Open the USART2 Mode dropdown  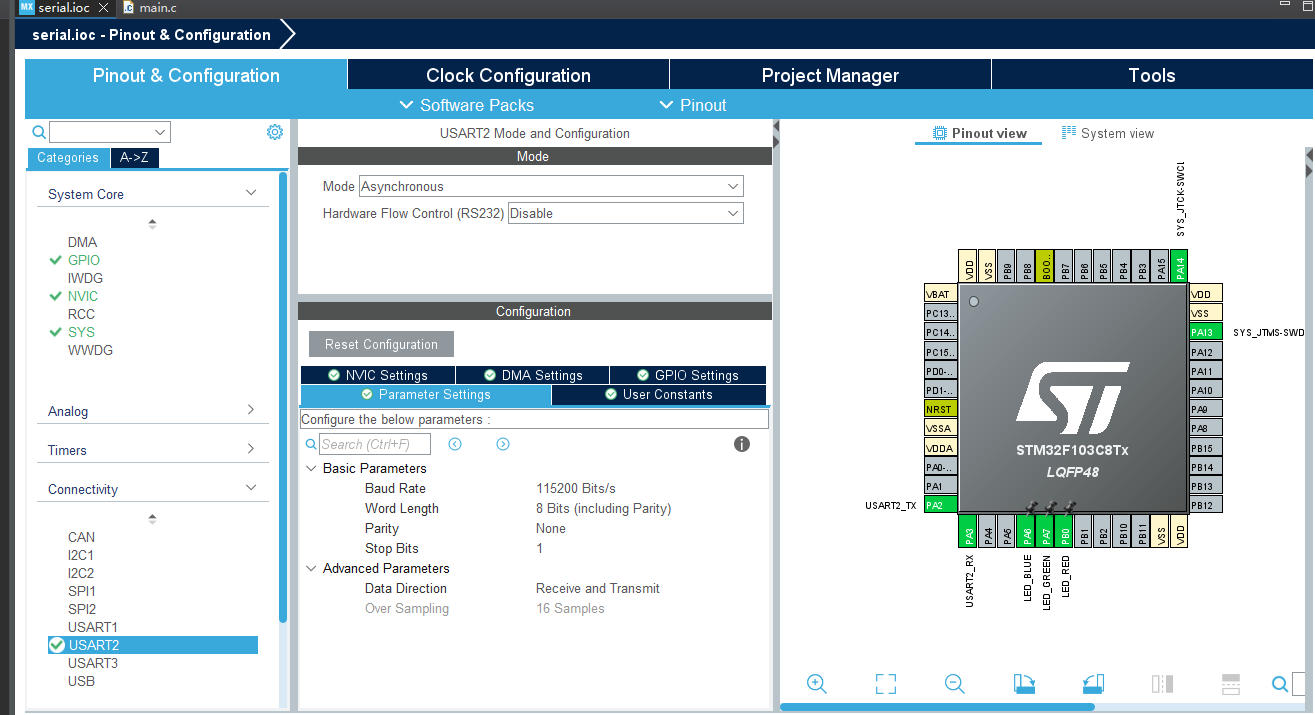click(x=552, y=186)
